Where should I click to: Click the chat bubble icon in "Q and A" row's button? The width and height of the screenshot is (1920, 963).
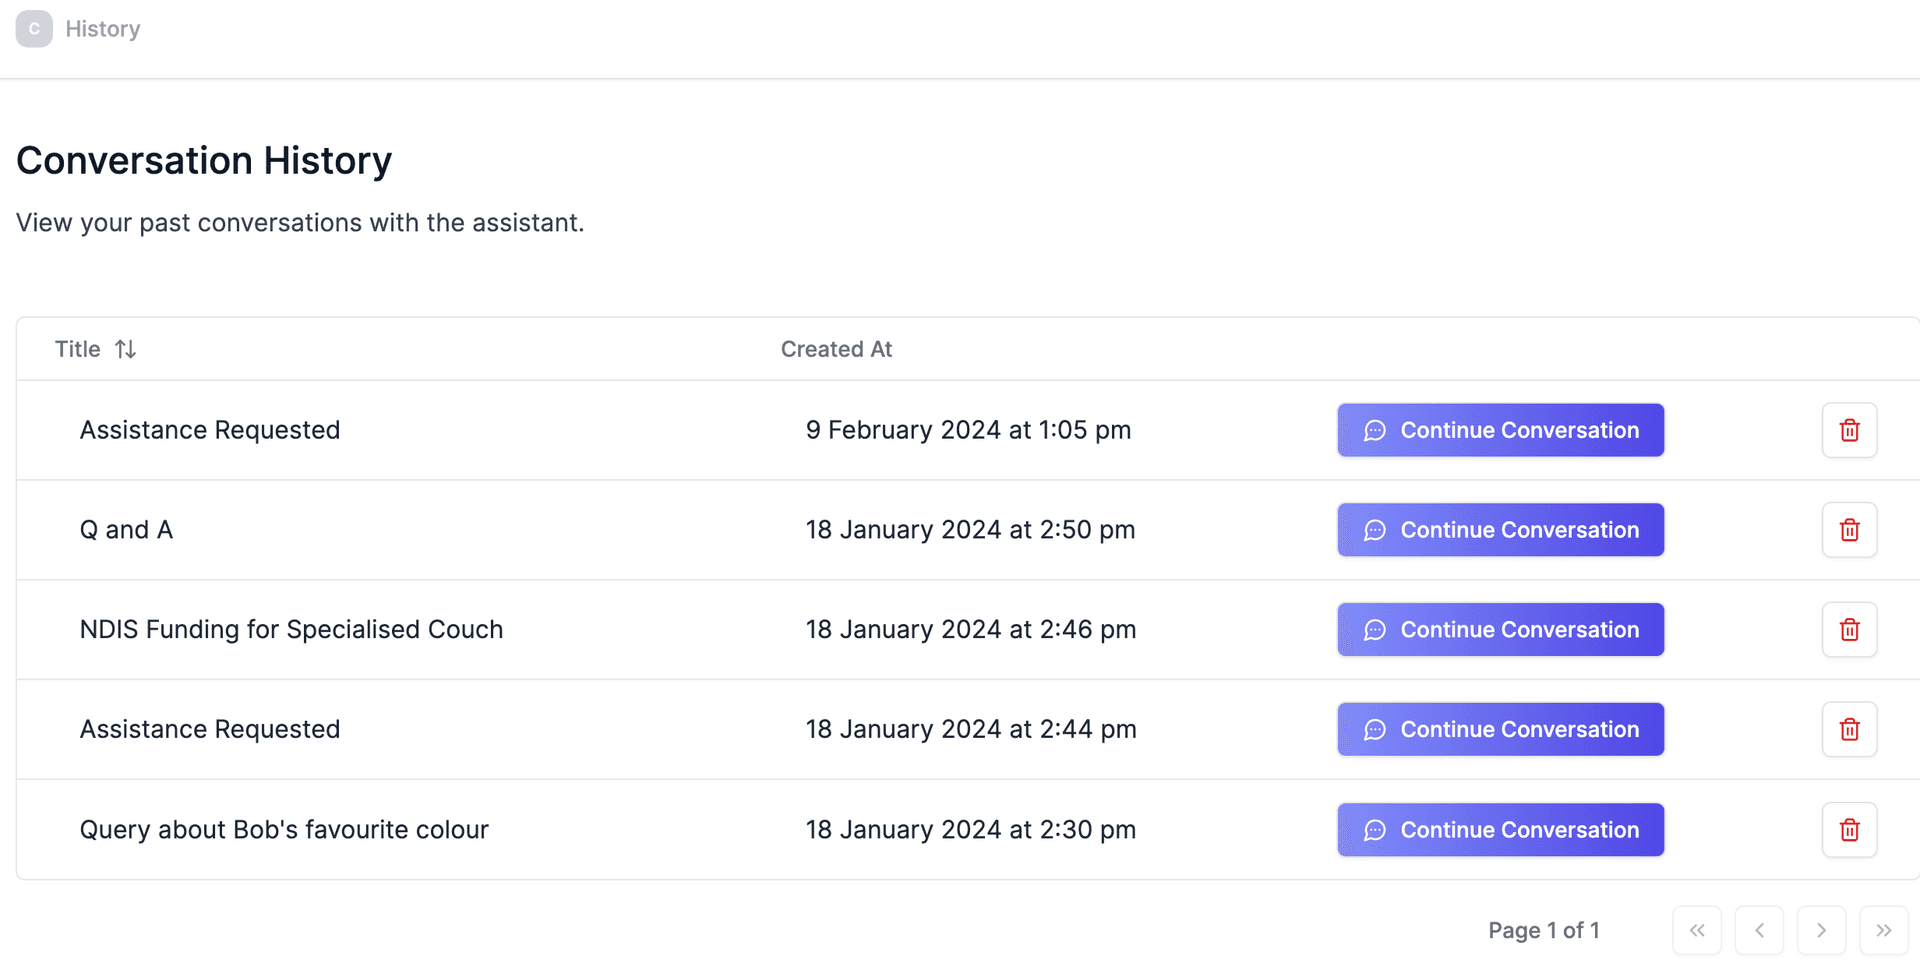point(1375,530)
